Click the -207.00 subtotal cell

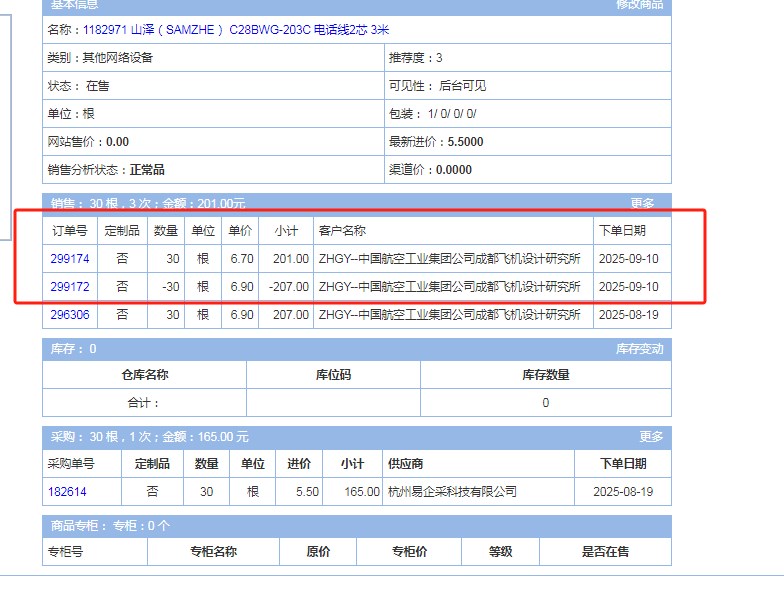[x=288, y=287]
